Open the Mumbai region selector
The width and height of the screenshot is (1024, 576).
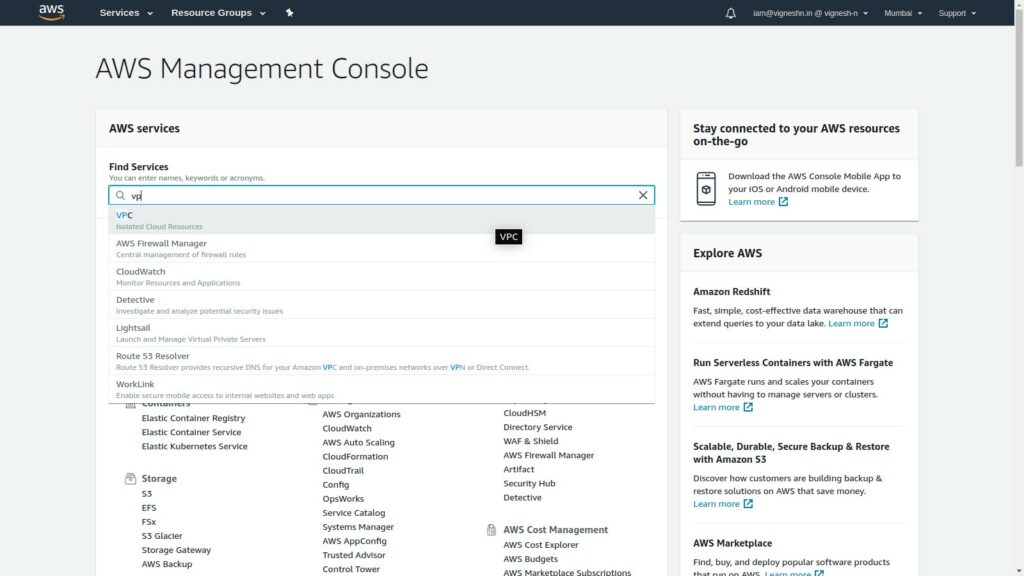(903, 13)
